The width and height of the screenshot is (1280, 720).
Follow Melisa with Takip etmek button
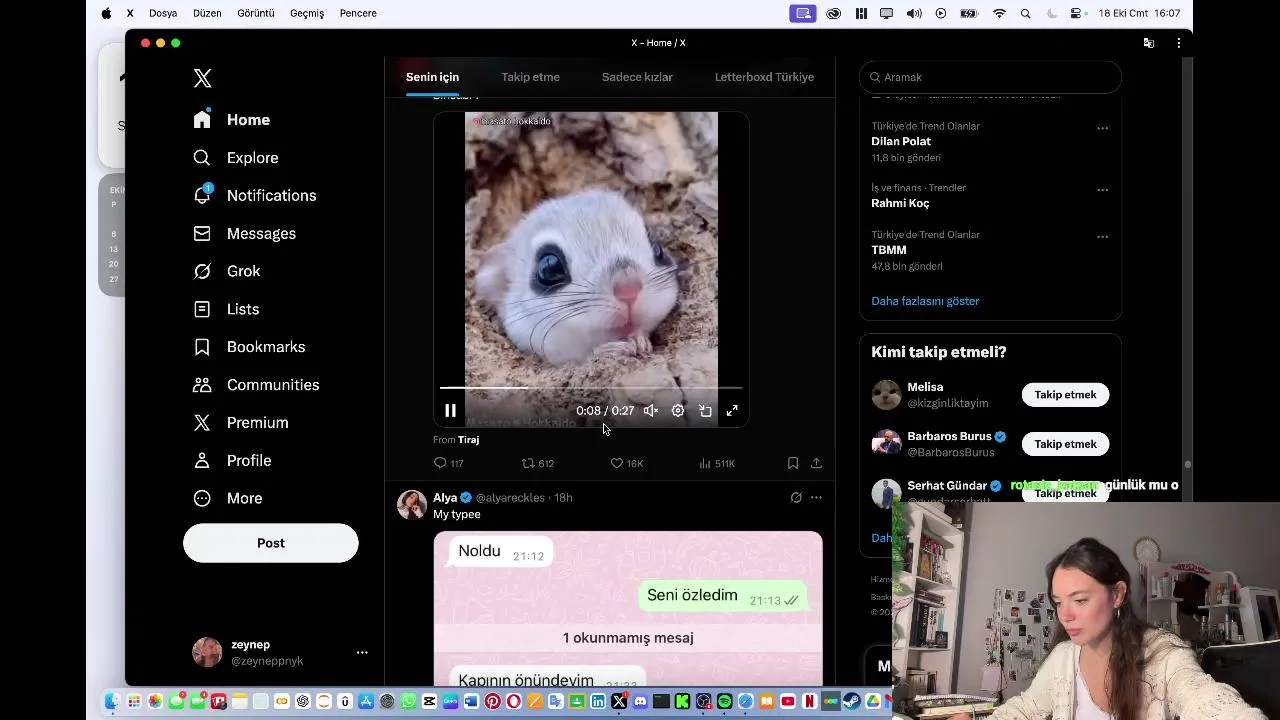(x=1065, y=395)
